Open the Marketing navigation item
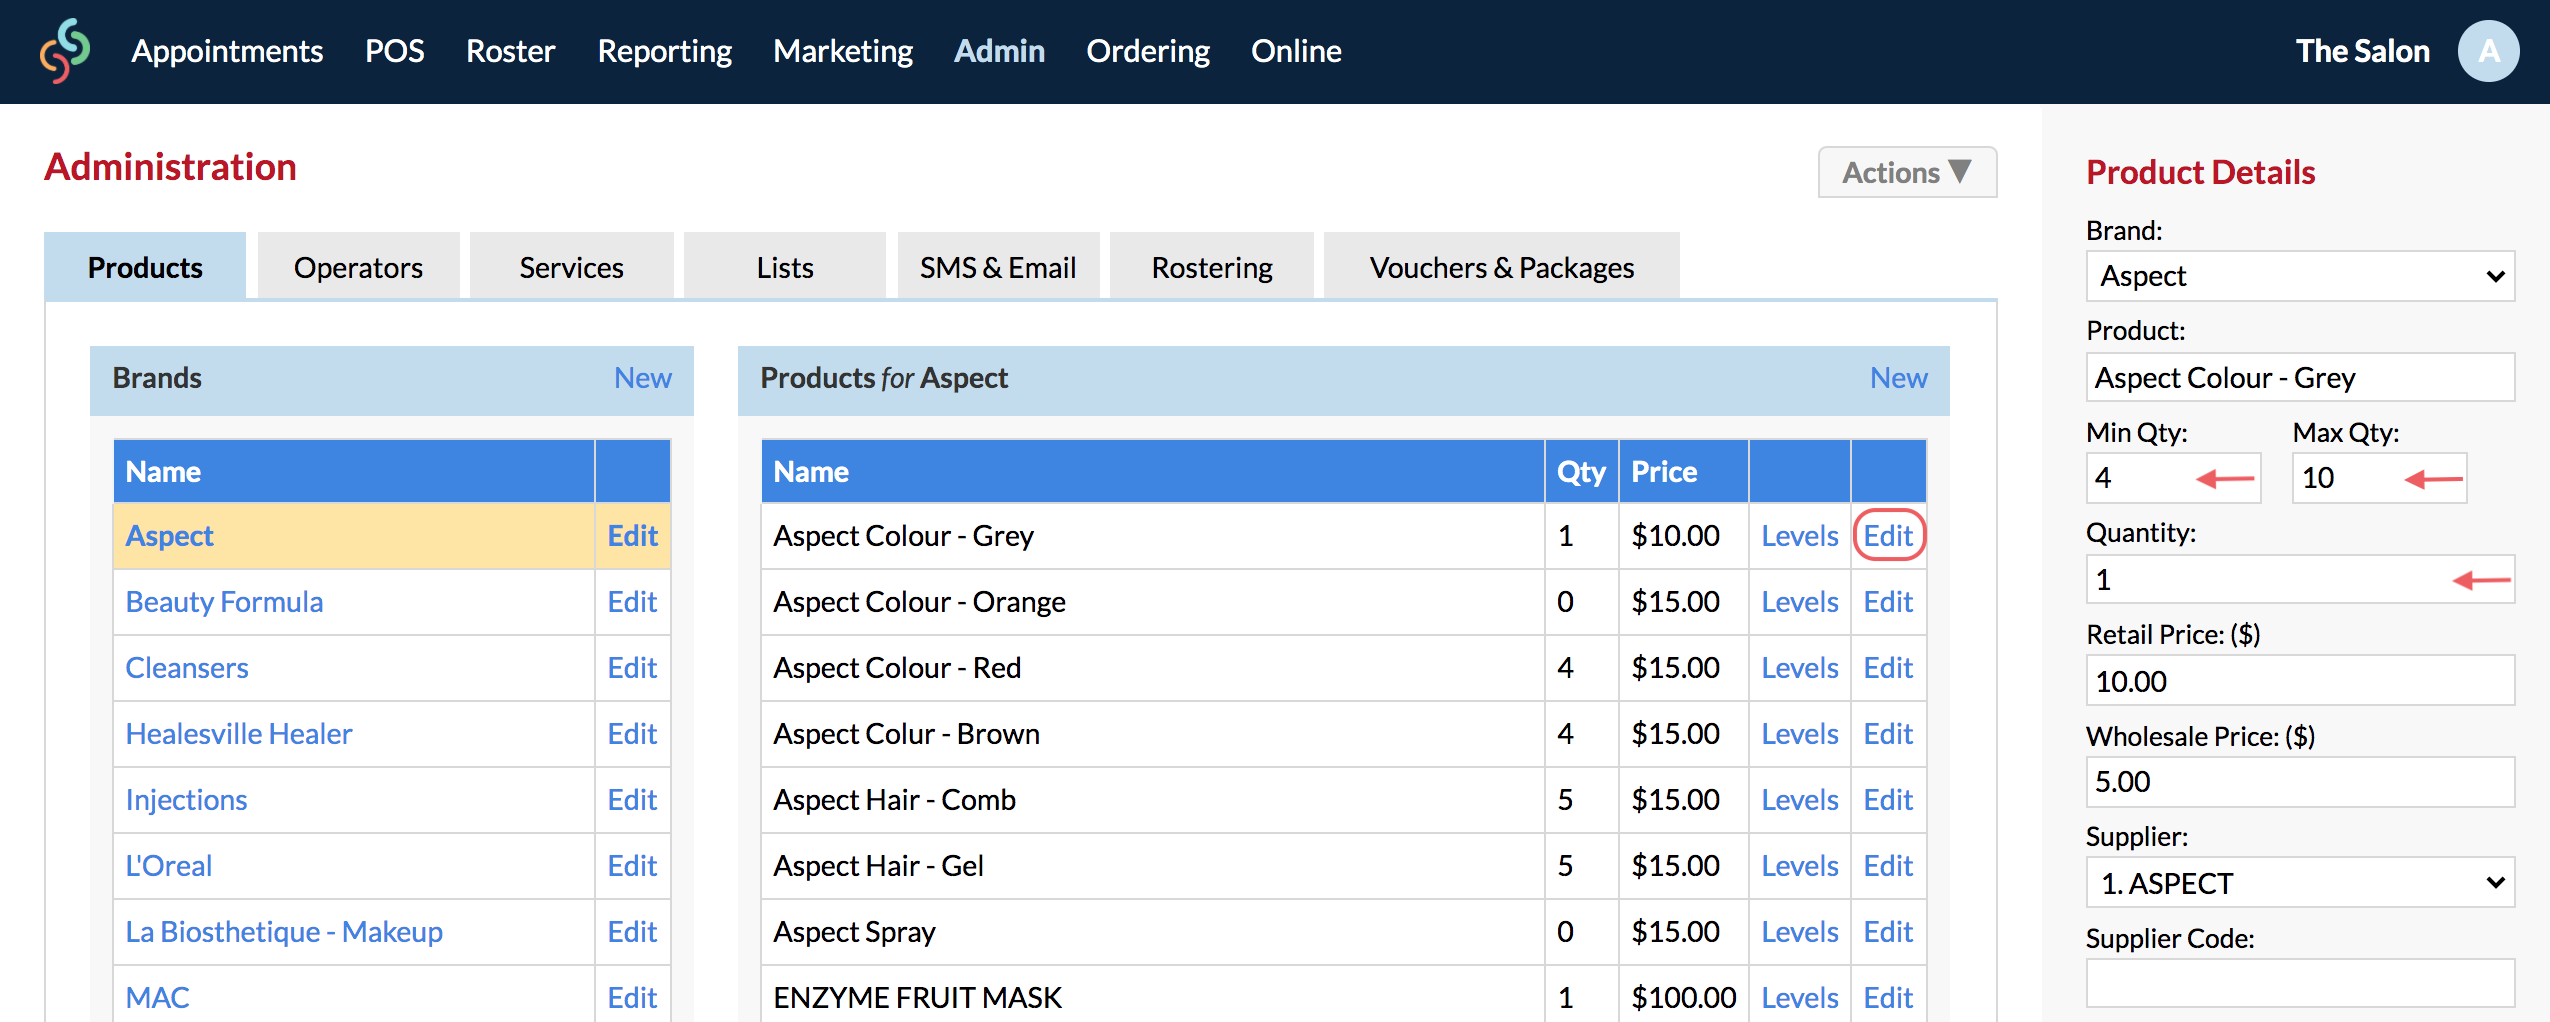 point(842,51)
